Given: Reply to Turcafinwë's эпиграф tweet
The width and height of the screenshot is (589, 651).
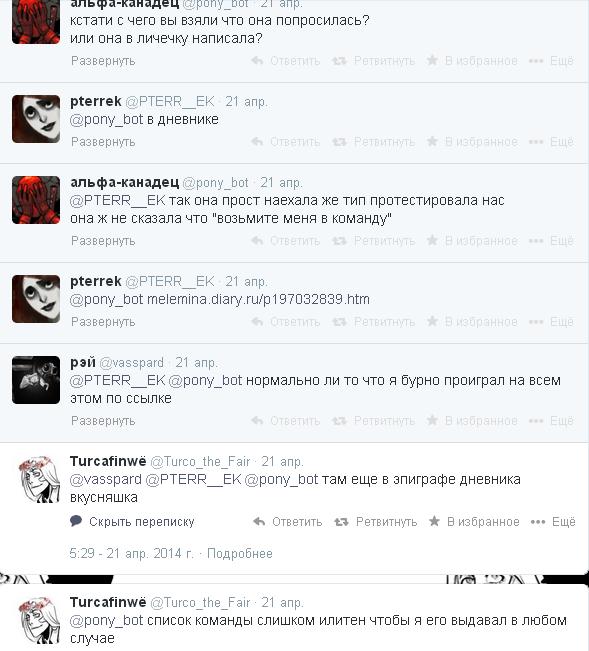Looking at the screenshot, I should pos(288,521).
